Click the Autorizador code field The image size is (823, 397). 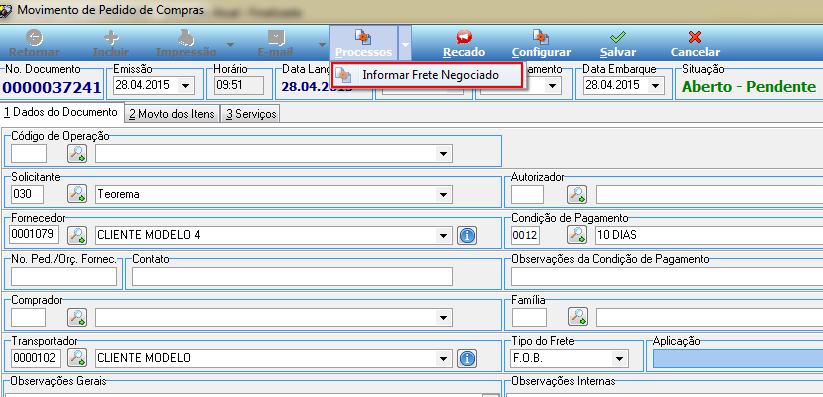(x=527, y=194)
